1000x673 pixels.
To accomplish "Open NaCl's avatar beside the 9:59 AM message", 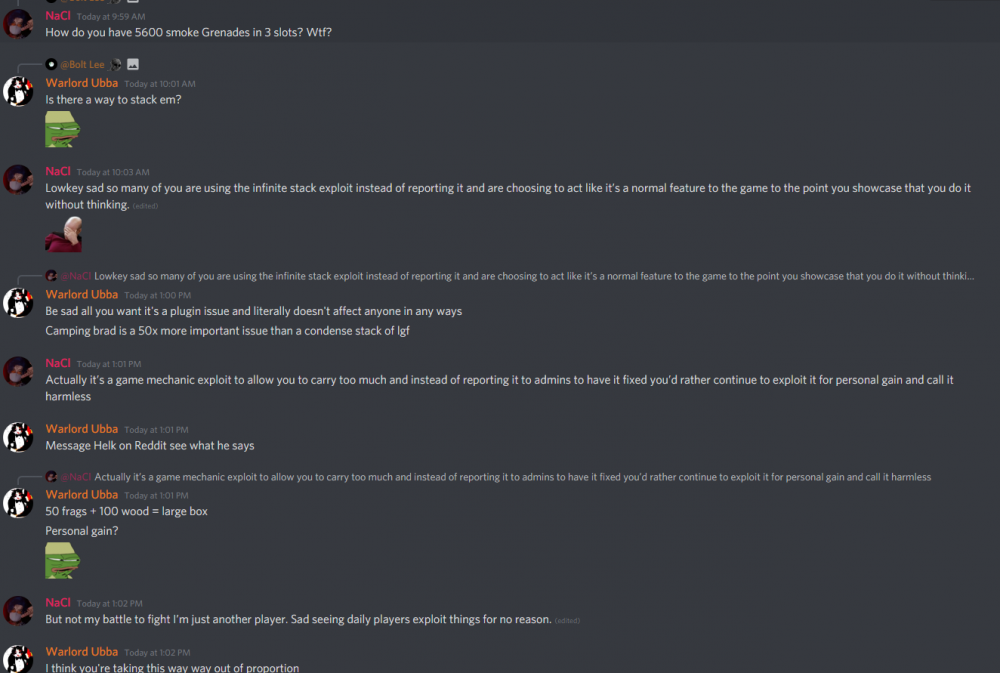I will click(19, 24).
